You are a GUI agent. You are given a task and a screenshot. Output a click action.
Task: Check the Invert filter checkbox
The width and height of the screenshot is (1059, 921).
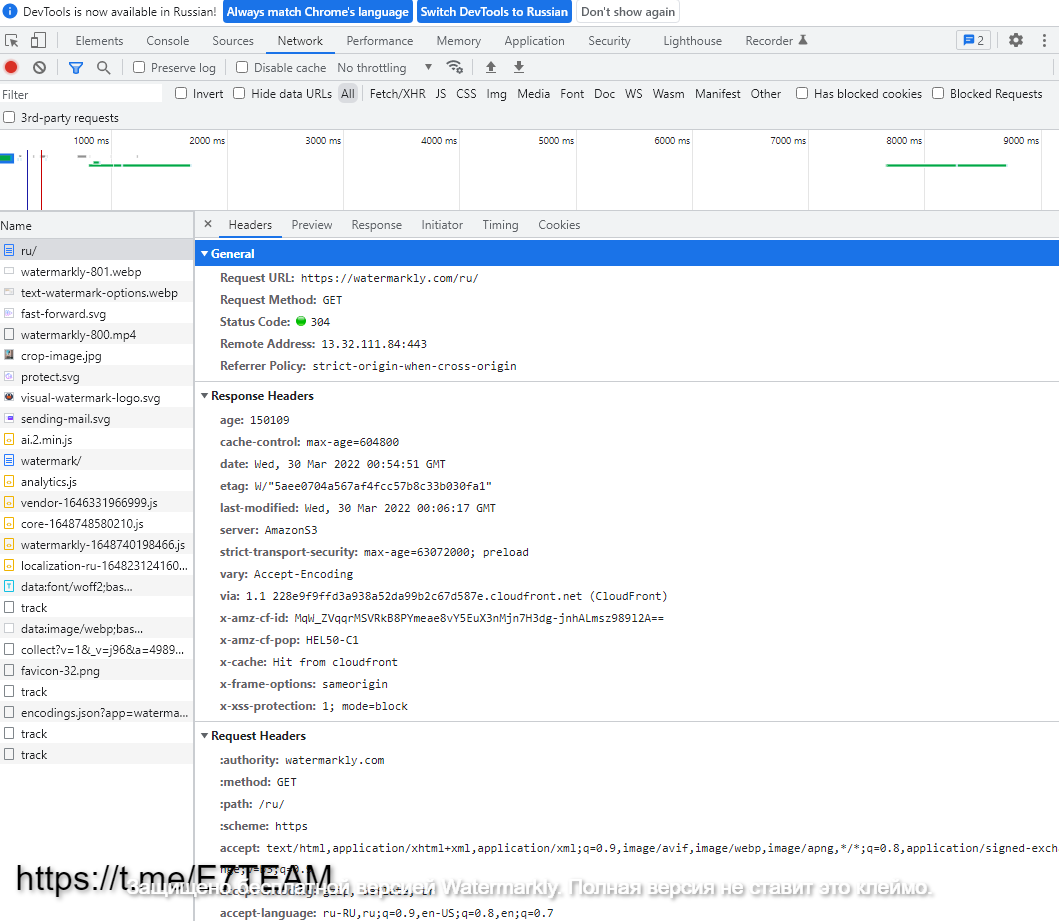coord(181,93)
